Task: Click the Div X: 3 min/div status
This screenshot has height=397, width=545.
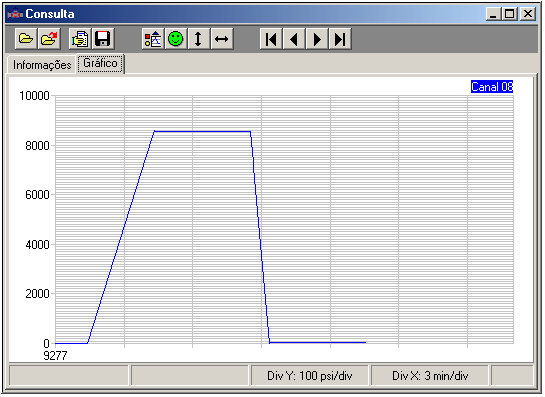Action: pyautogui.click(x=430, y=376)
